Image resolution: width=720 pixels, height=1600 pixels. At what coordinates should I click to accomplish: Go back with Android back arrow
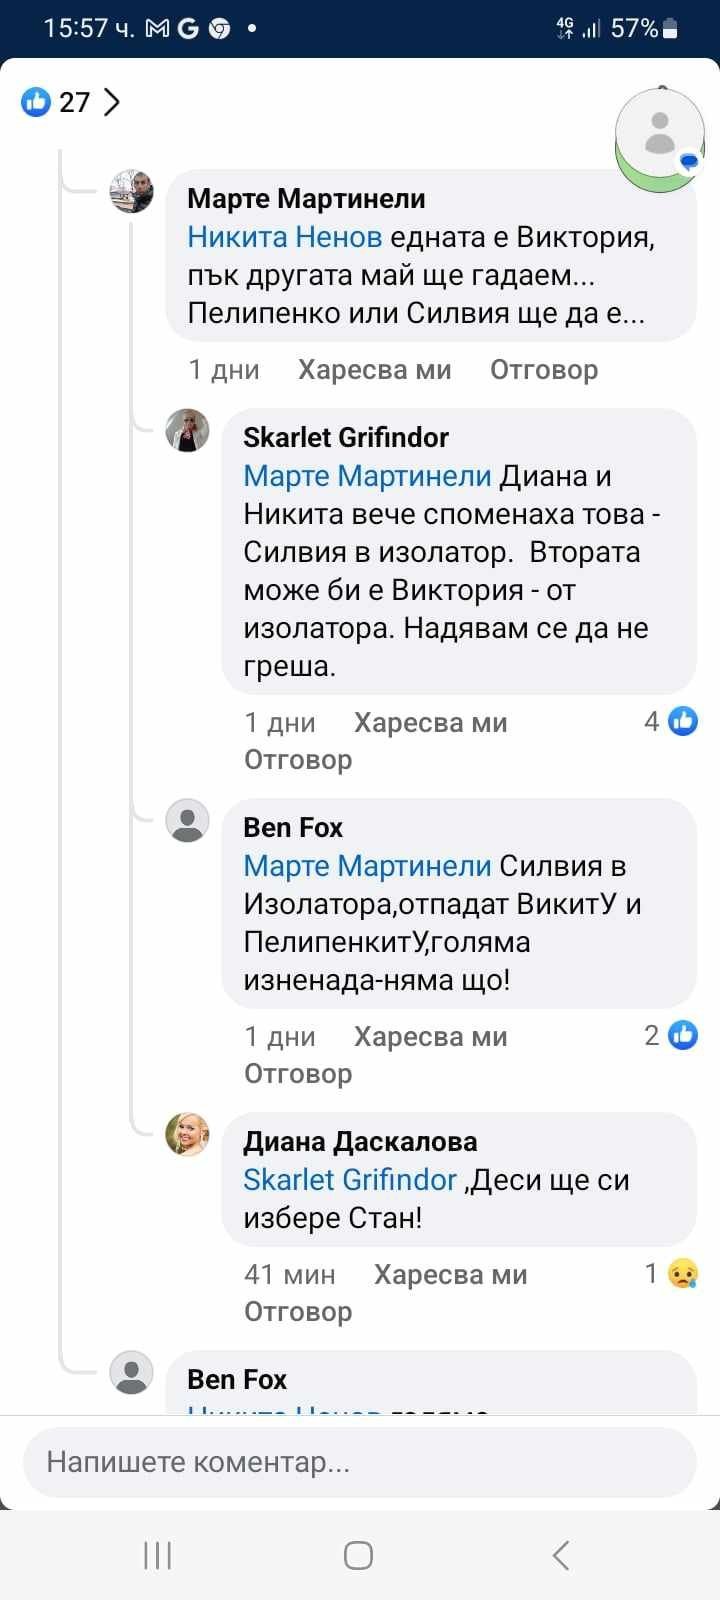pos(561,1555)
